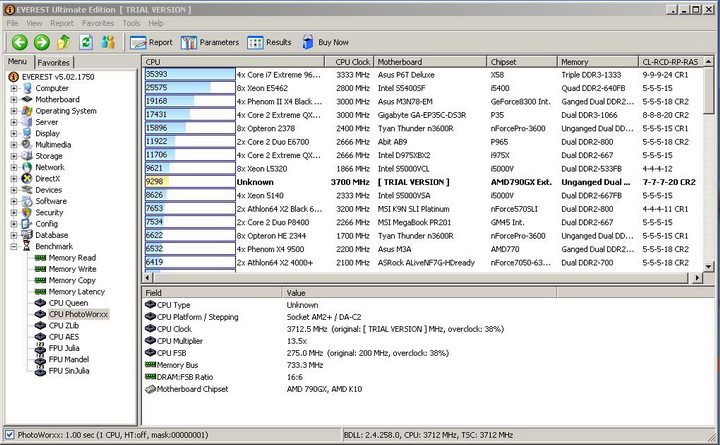The image size is (720, 445).
Task: Click the Up one level arrow icon
Action: pos(64,42)
